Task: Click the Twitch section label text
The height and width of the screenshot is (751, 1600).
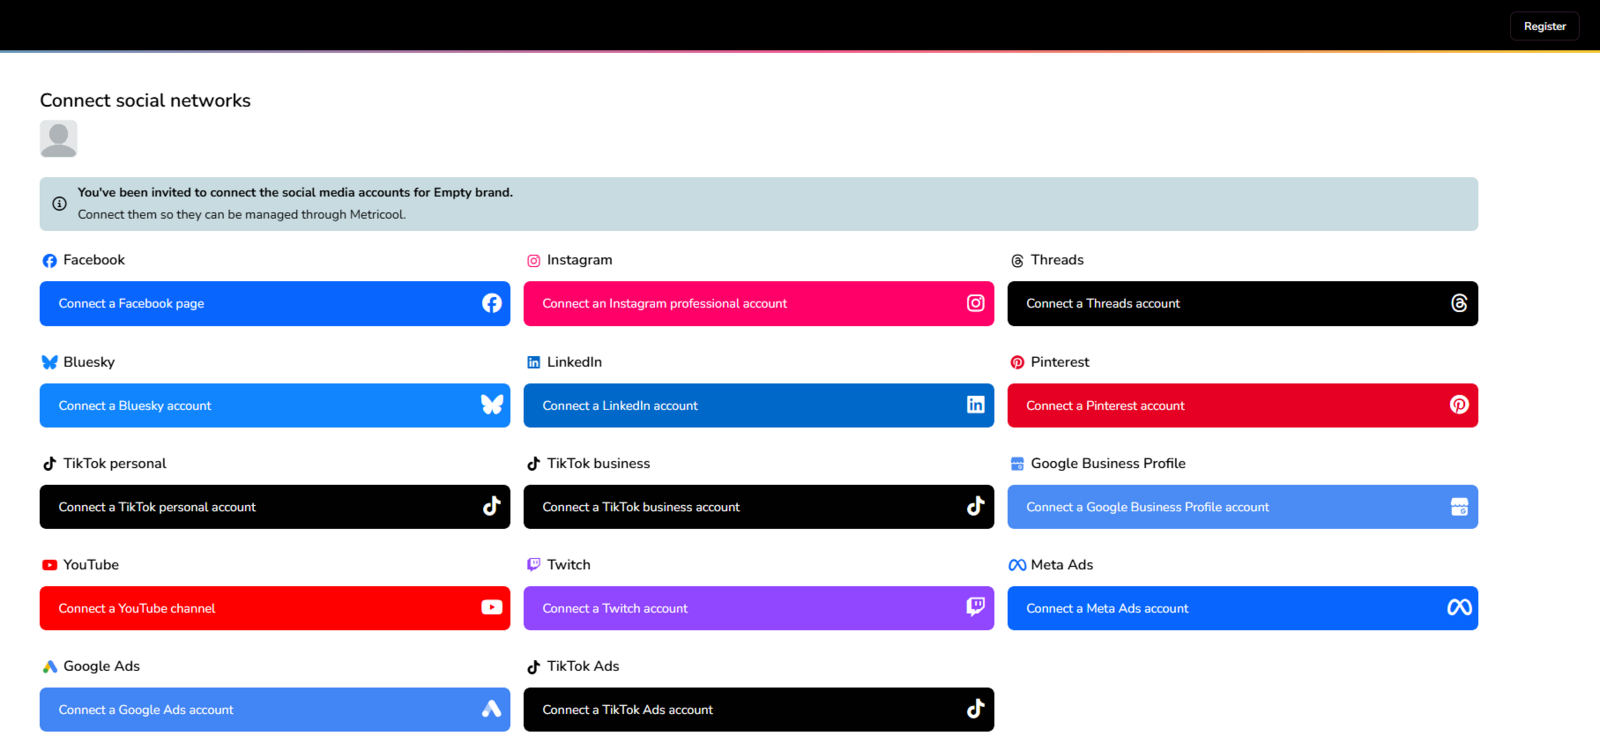Action: pyautogui.click(x=569, y=564)
